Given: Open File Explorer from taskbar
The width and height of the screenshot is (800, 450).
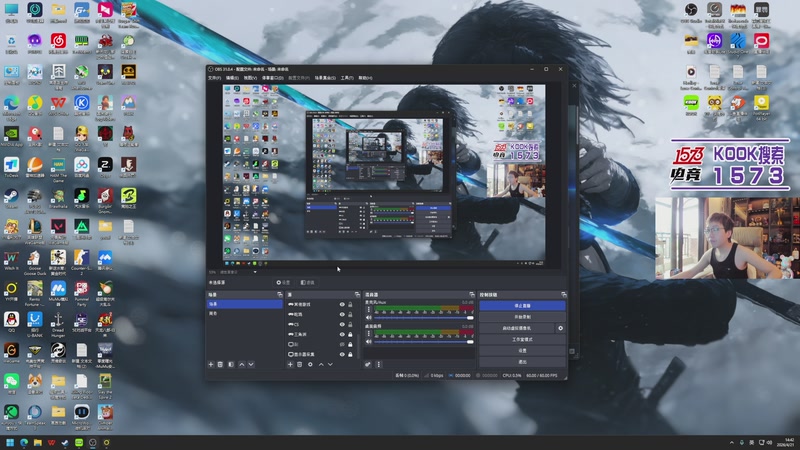Looking at the screenshot, I should (37, 442).
